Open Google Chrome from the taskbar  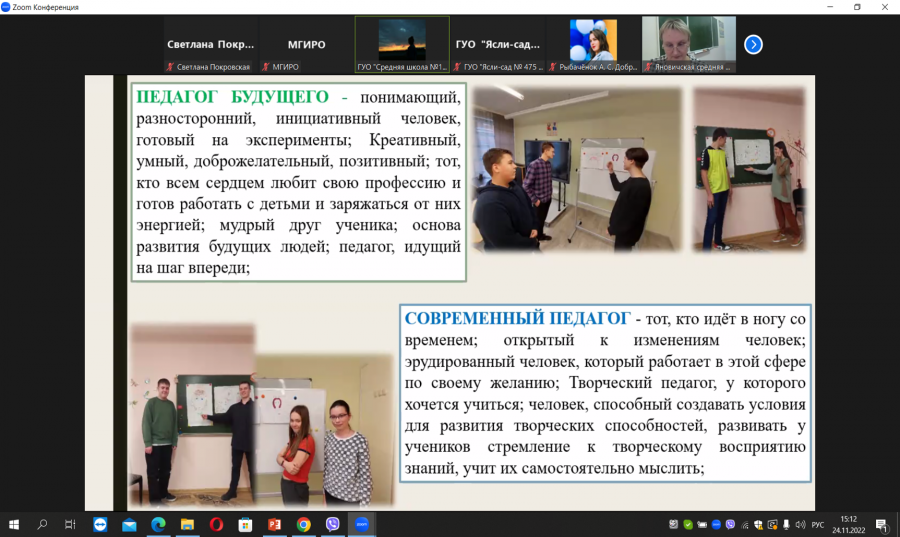pyautogui.click(x=304, y=524)
